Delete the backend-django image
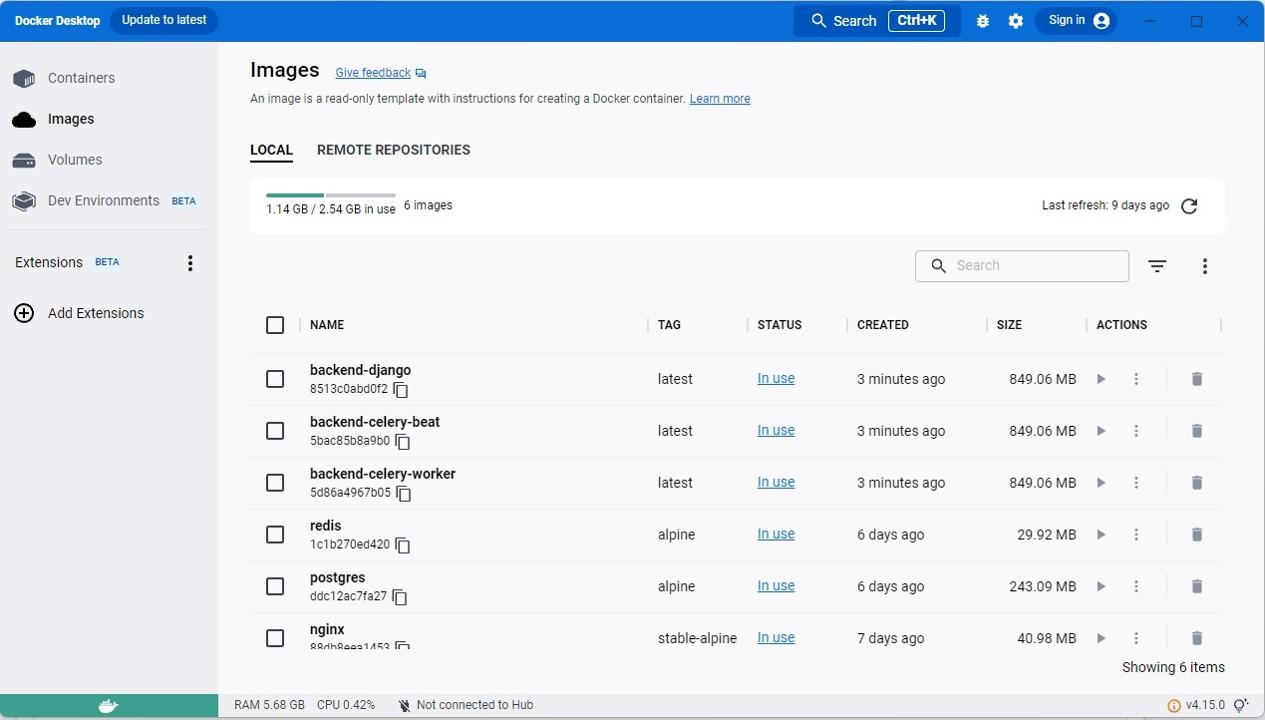1265x720 pixels. pyautogui.click(x=1197, y=379)
